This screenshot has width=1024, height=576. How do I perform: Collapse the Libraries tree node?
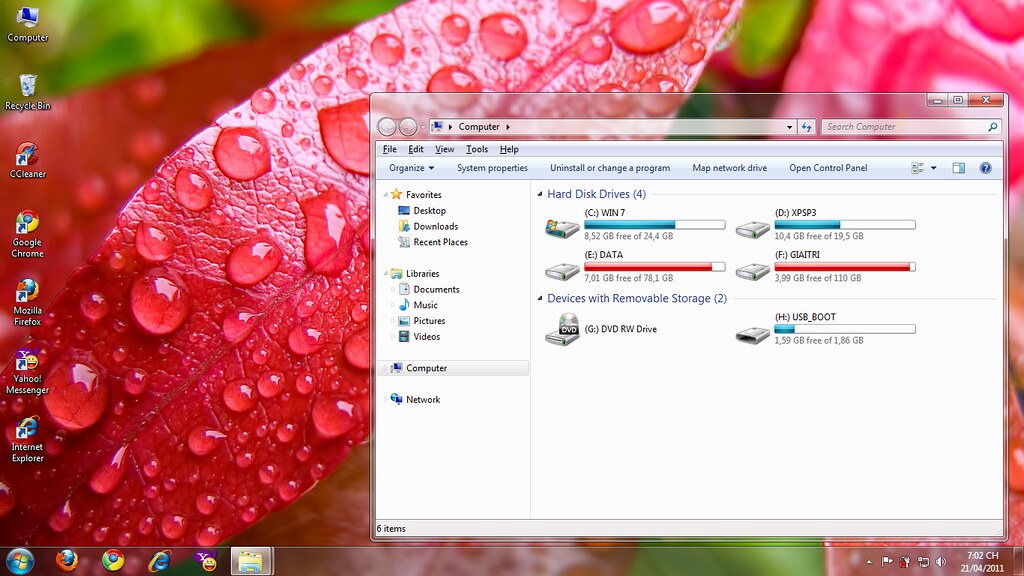[x=385, y=273]
